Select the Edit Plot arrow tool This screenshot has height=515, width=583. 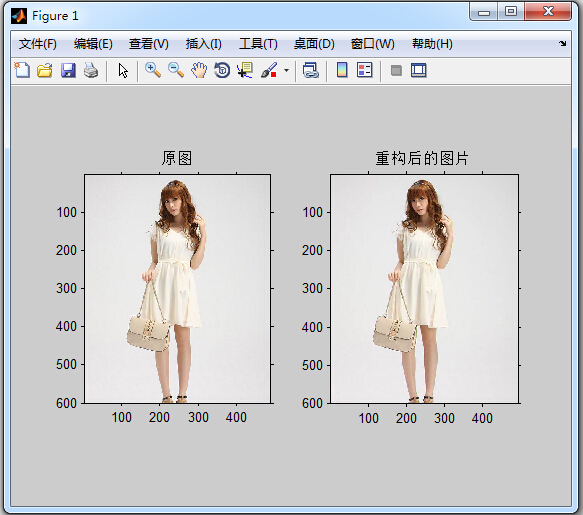pyautogui.click(x=123, y=70)
